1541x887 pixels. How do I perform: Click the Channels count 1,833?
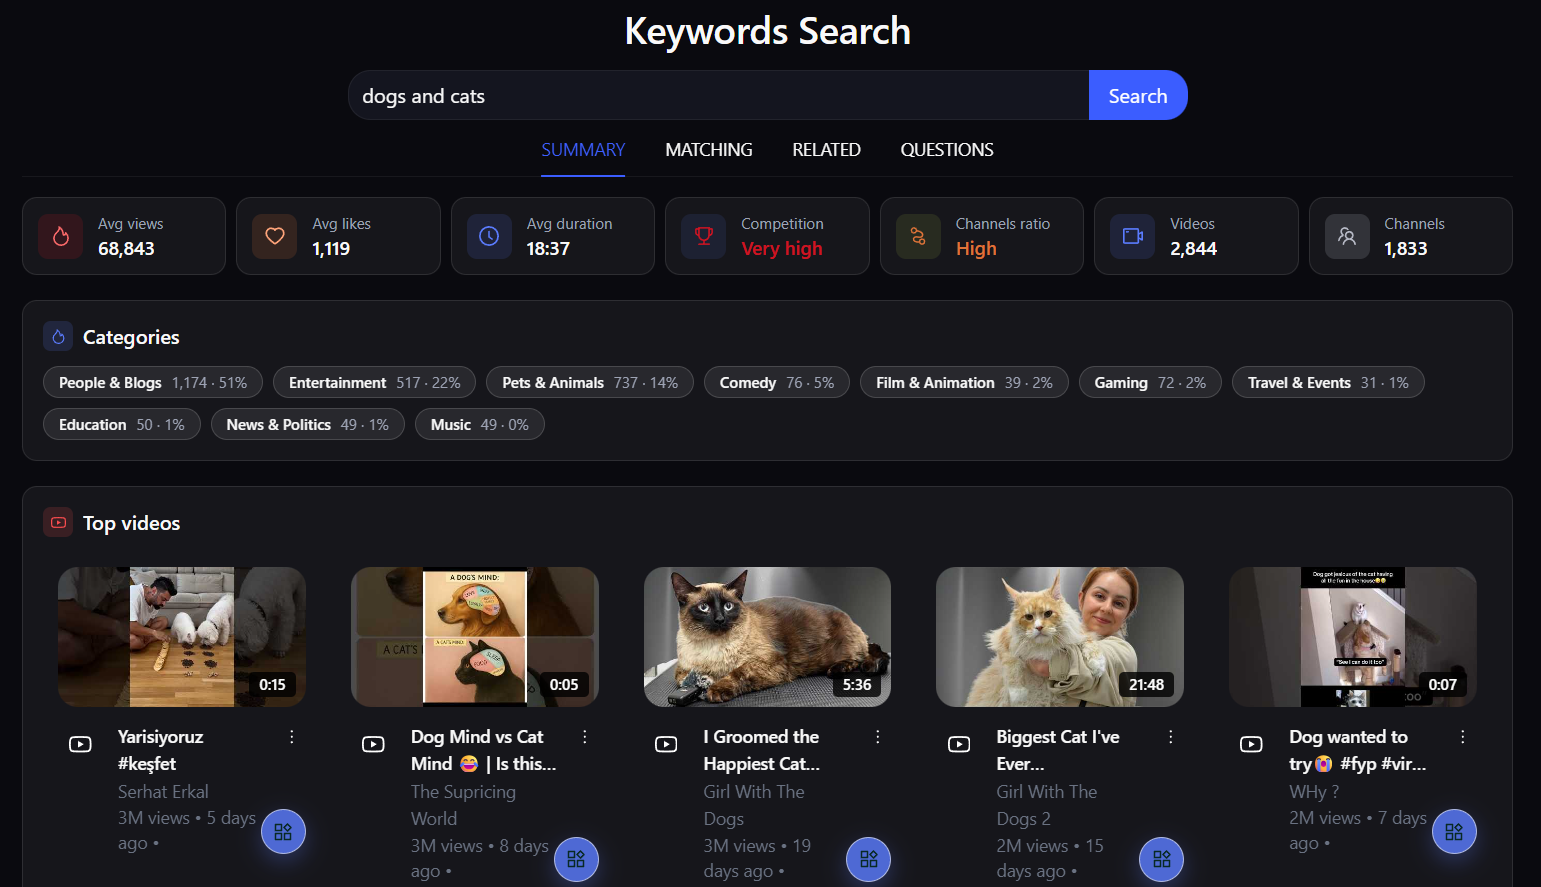[1405, 249]
